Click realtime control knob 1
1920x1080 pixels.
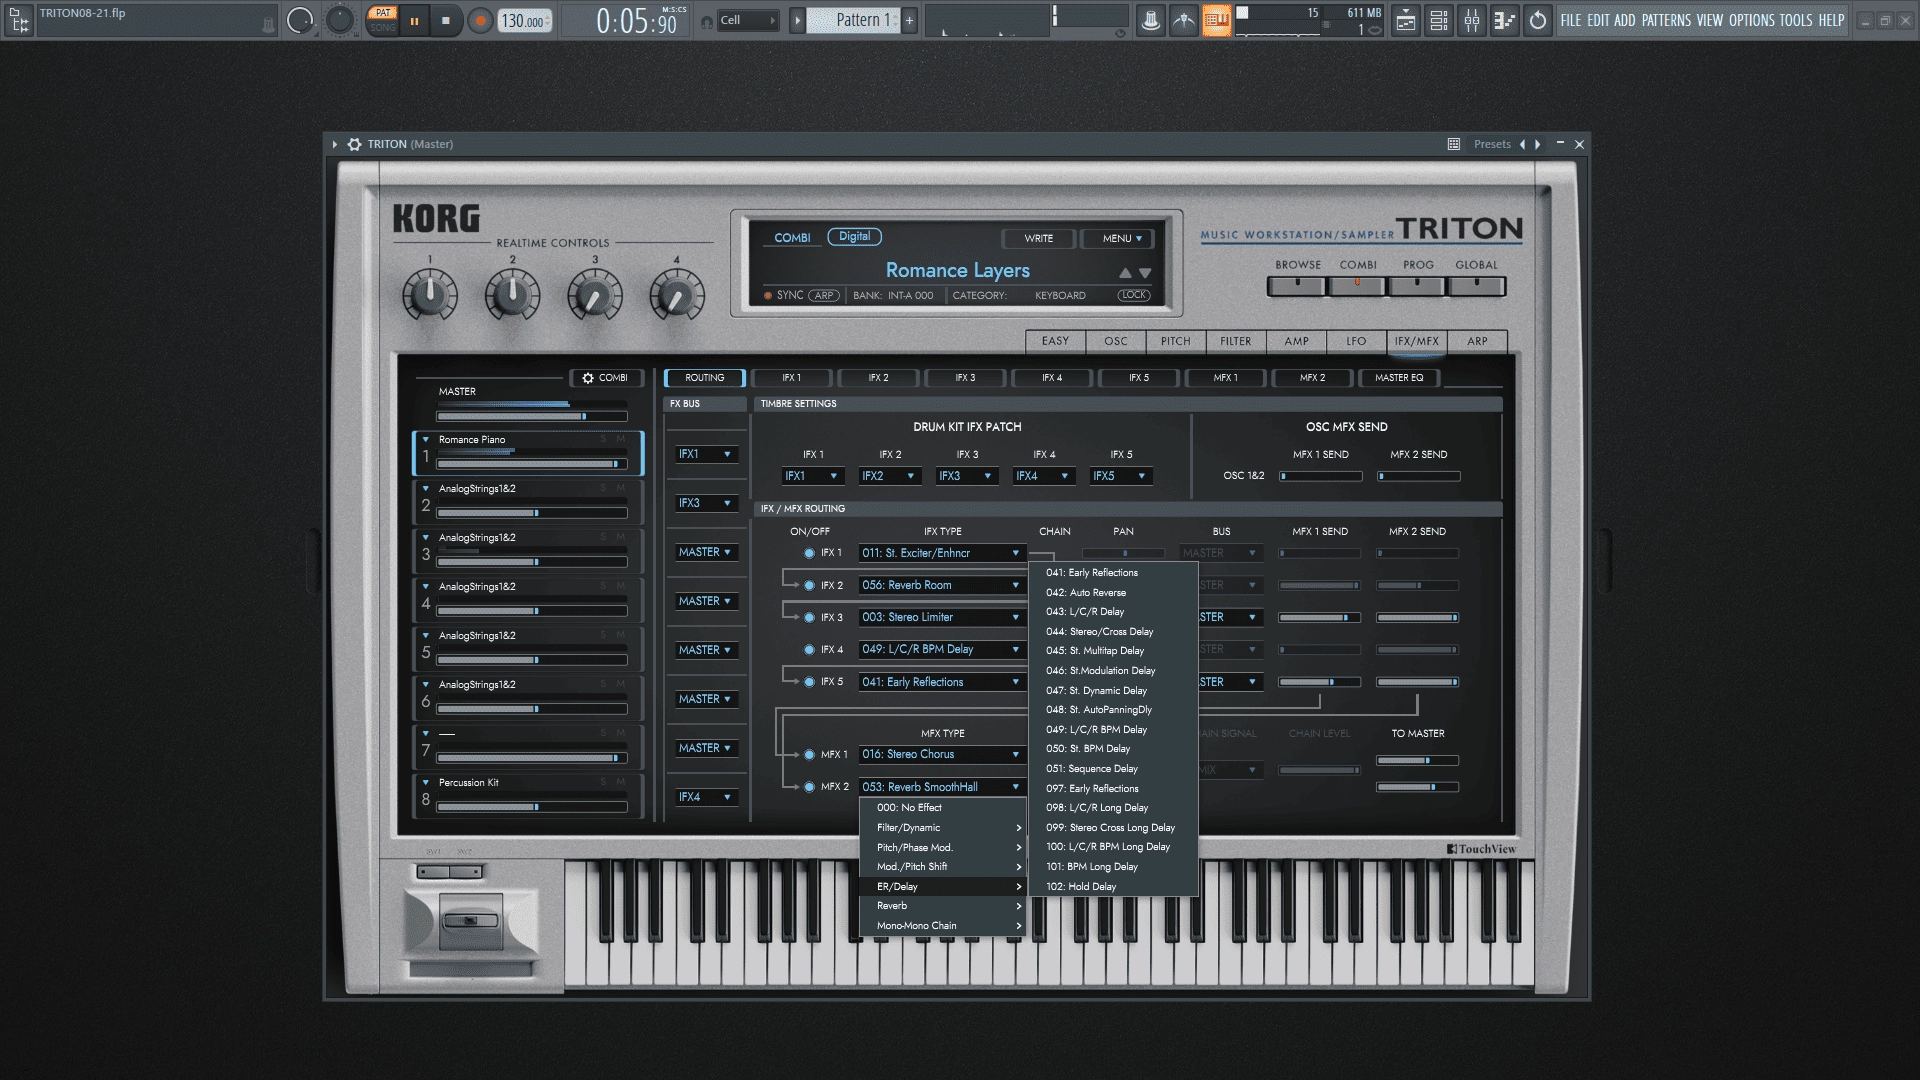430,296
